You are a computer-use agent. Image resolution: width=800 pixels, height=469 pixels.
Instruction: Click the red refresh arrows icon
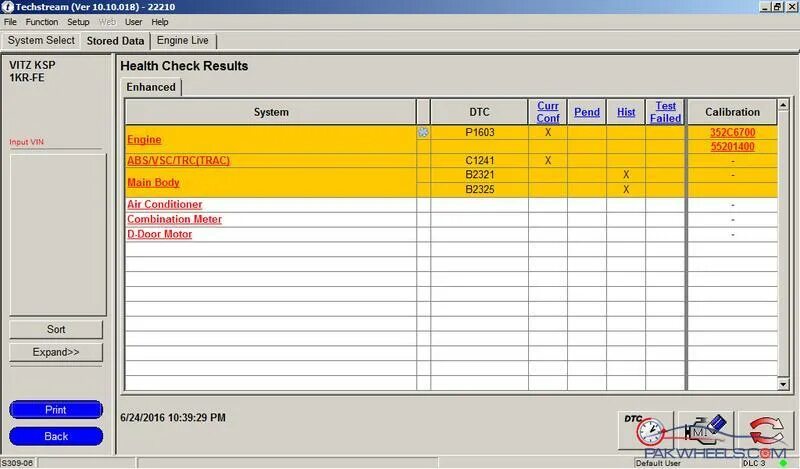[766, 430]
